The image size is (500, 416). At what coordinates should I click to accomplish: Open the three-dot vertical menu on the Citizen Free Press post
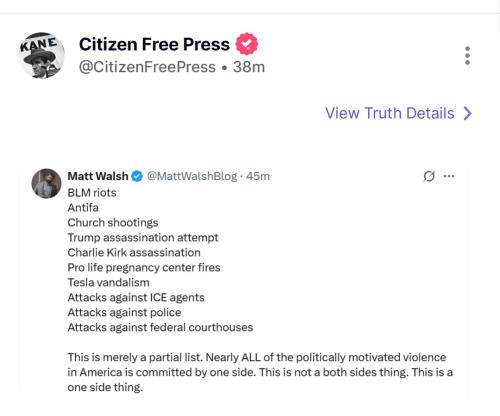click(x=467, y=55)
